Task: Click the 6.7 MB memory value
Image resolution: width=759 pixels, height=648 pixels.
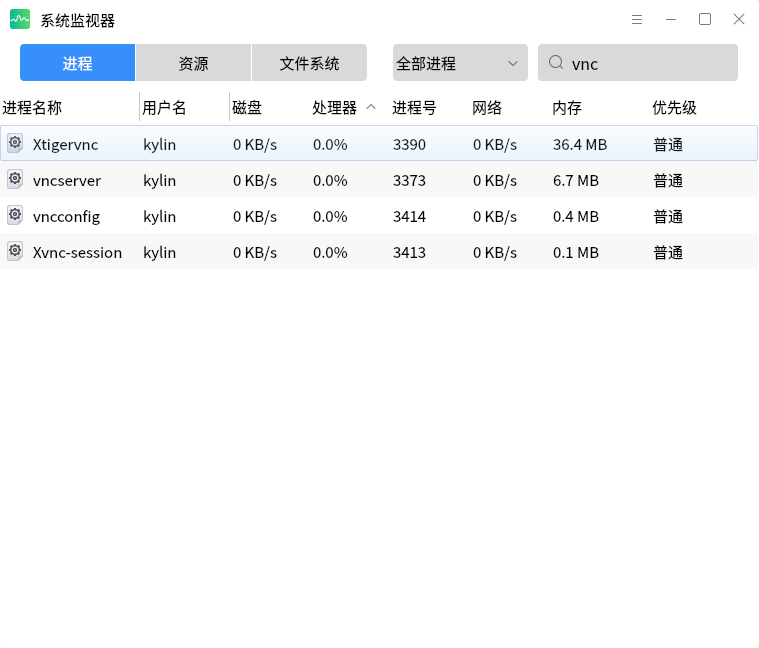Action: 576,181
